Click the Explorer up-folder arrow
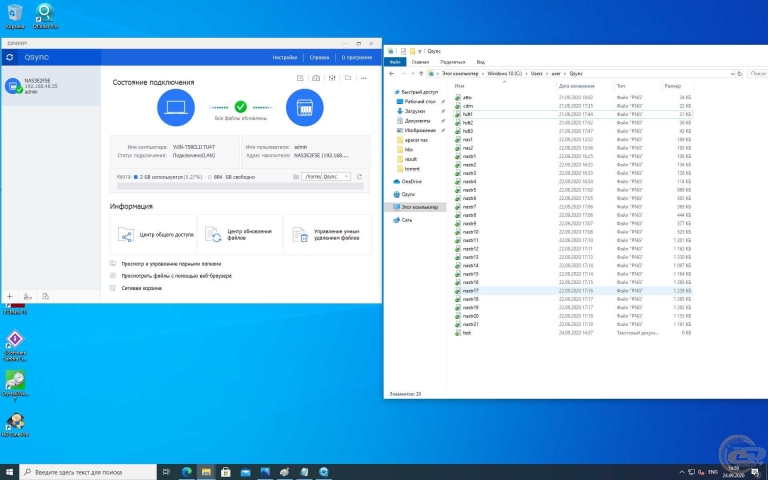This screenshot has width=768, height=480. 421,73
